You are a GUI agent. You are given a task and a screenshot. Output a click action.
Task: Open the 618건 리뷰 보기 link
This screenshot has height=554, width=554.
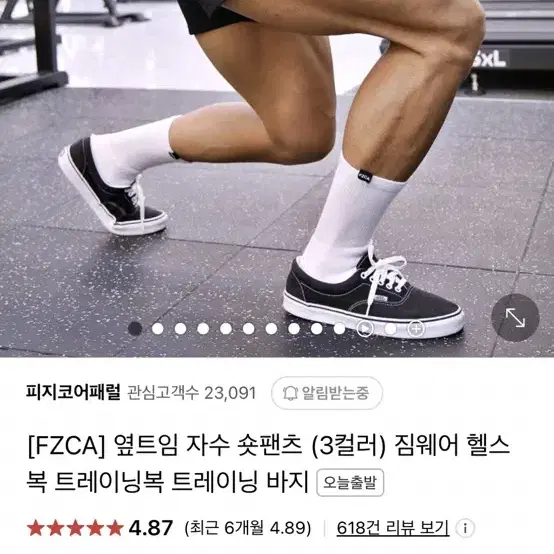click(393, 528)
